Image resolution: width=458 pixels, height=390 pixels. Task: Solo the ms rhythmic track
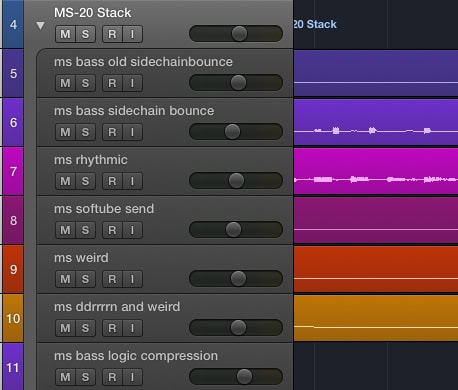(86, 181)
